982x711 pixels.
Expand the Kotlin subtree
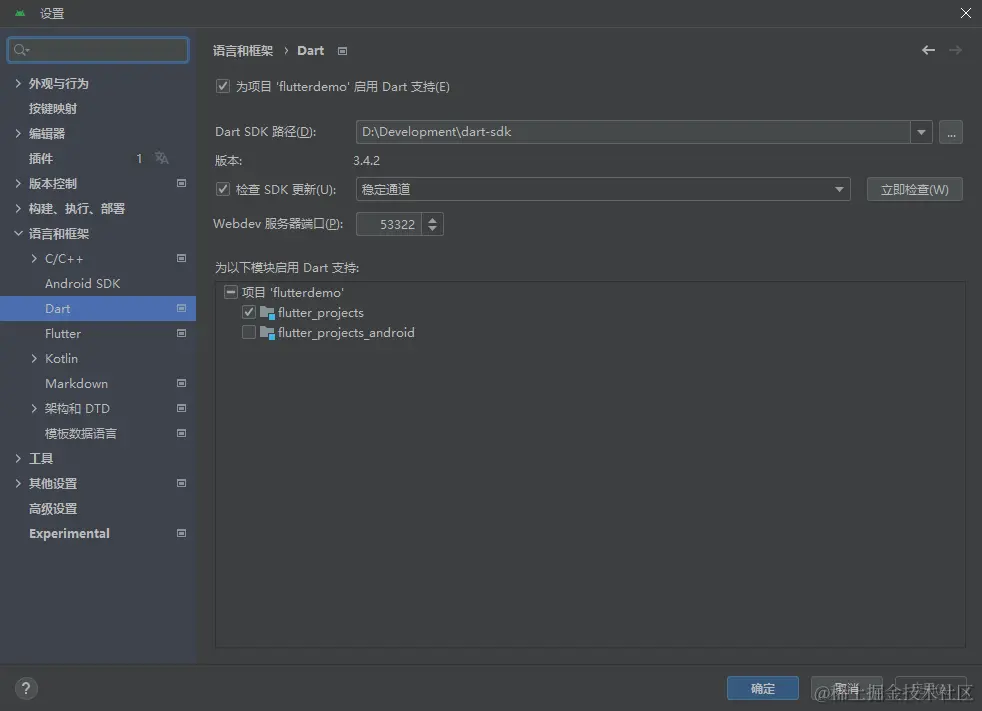[34, 358]
